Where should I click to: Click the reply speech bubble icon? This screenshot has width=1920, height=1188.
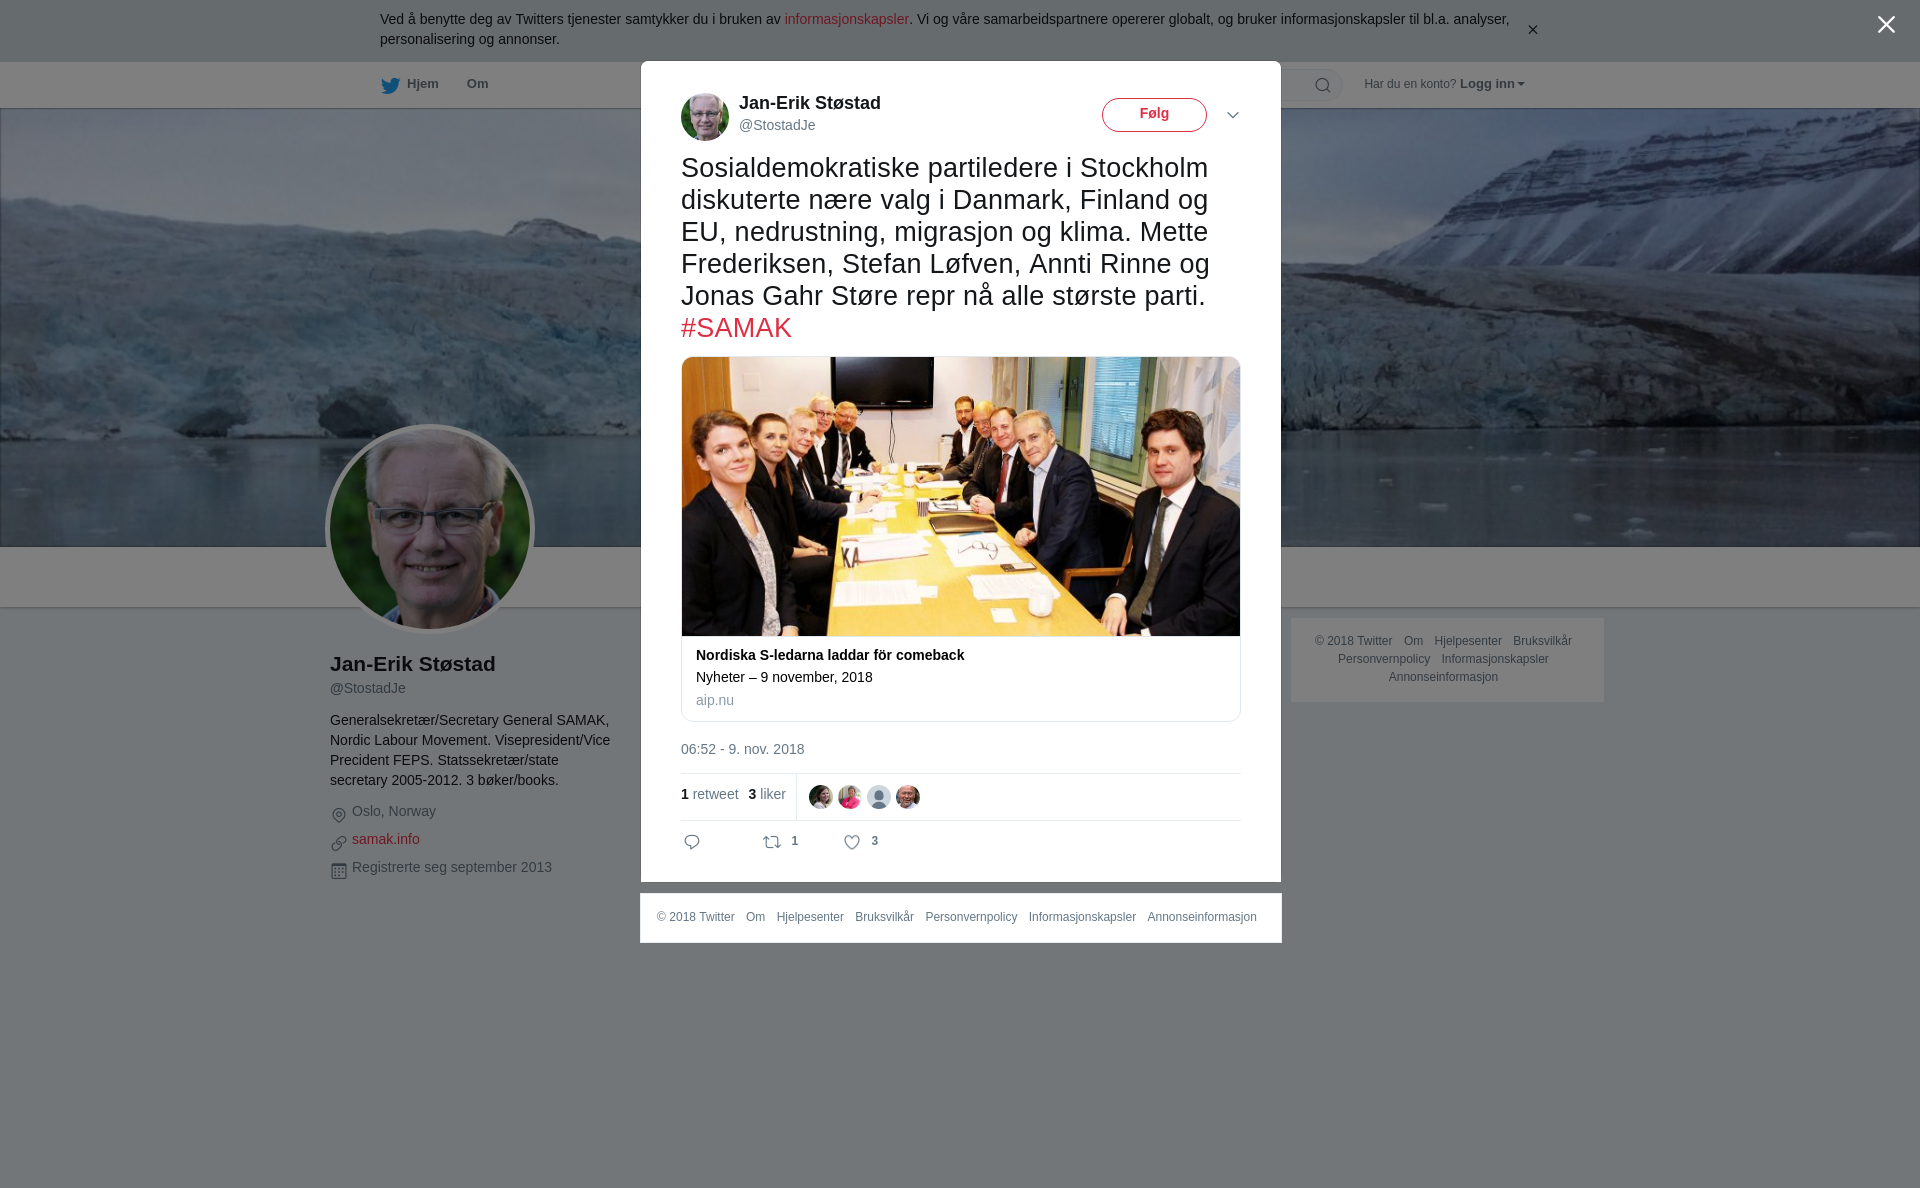[x=692, y=842]
